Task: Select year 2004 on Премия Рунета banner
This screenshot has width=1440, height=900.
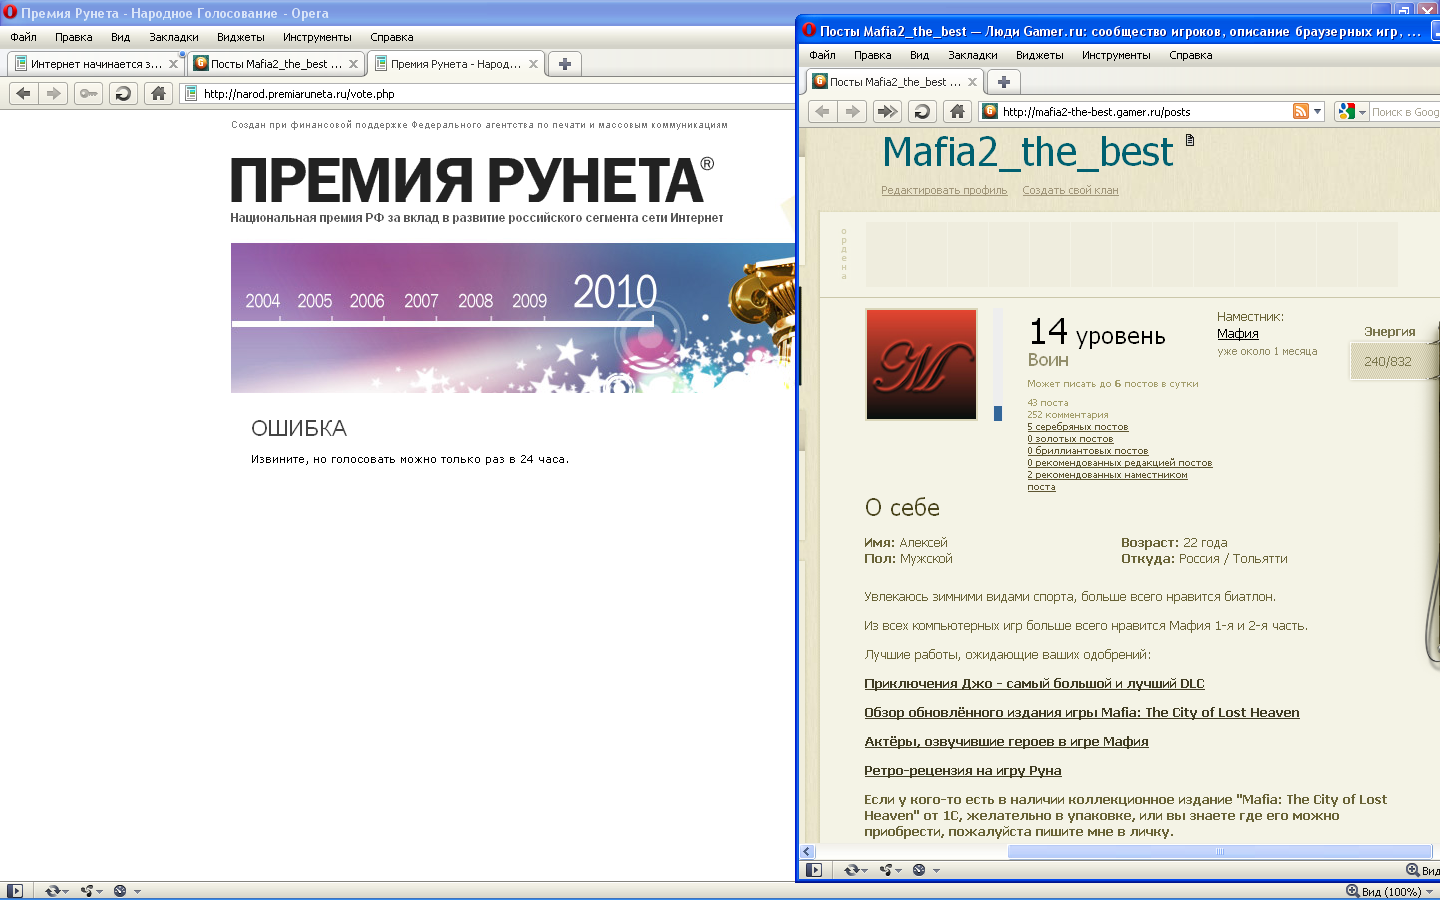Action: 263,301
